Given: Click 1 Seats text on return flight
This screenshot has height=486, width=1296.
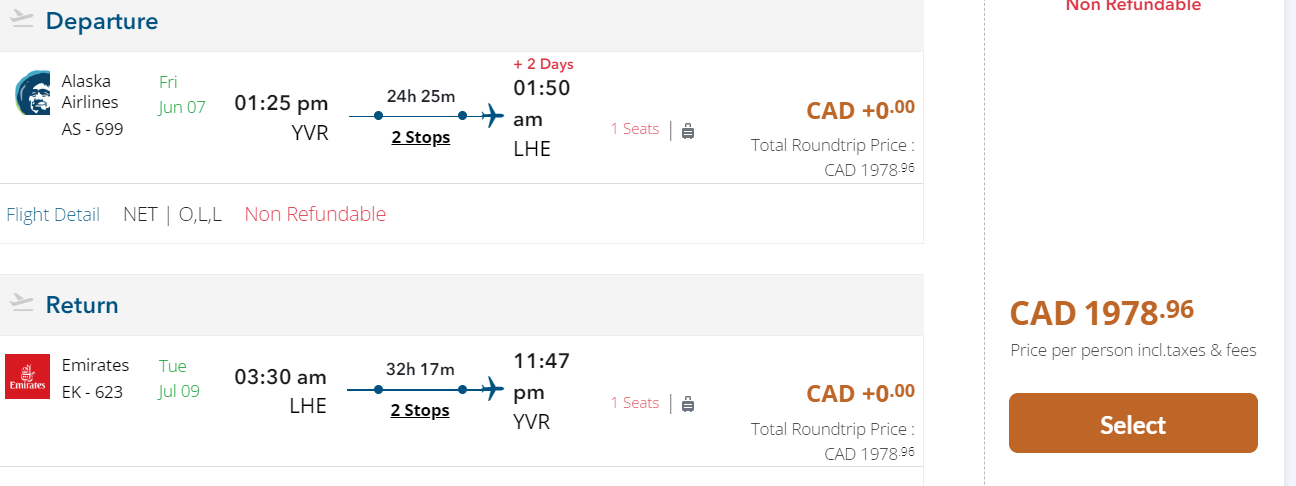Looking at the screenshot, I should click(x=635, y=403).
